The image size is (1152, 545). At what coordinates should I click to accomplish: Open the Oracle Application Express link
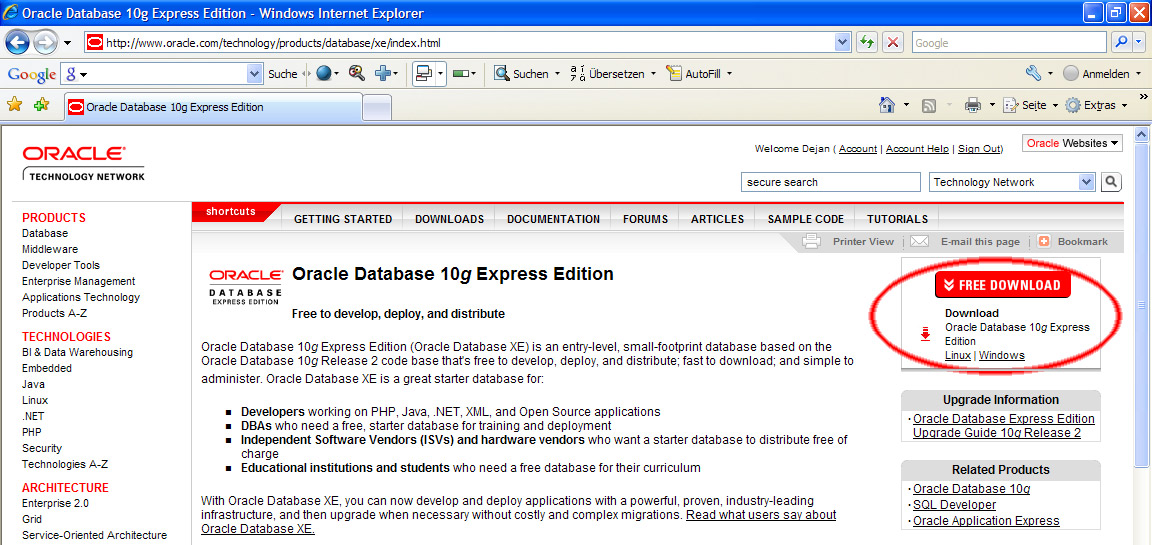click(986, 521)
